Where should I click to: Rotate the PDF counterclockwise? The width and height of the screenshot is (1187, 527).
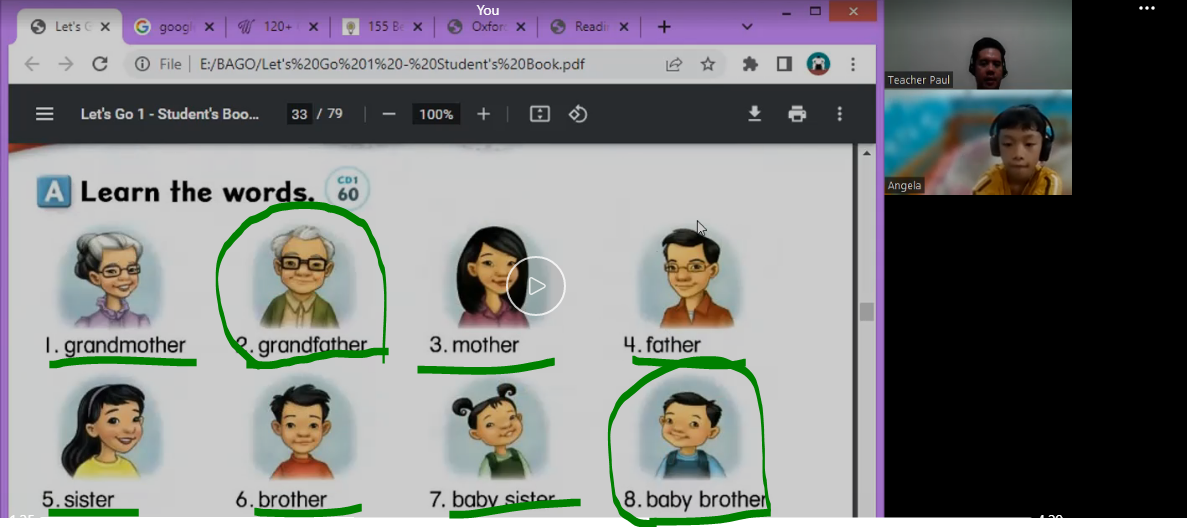coord(578,114)
